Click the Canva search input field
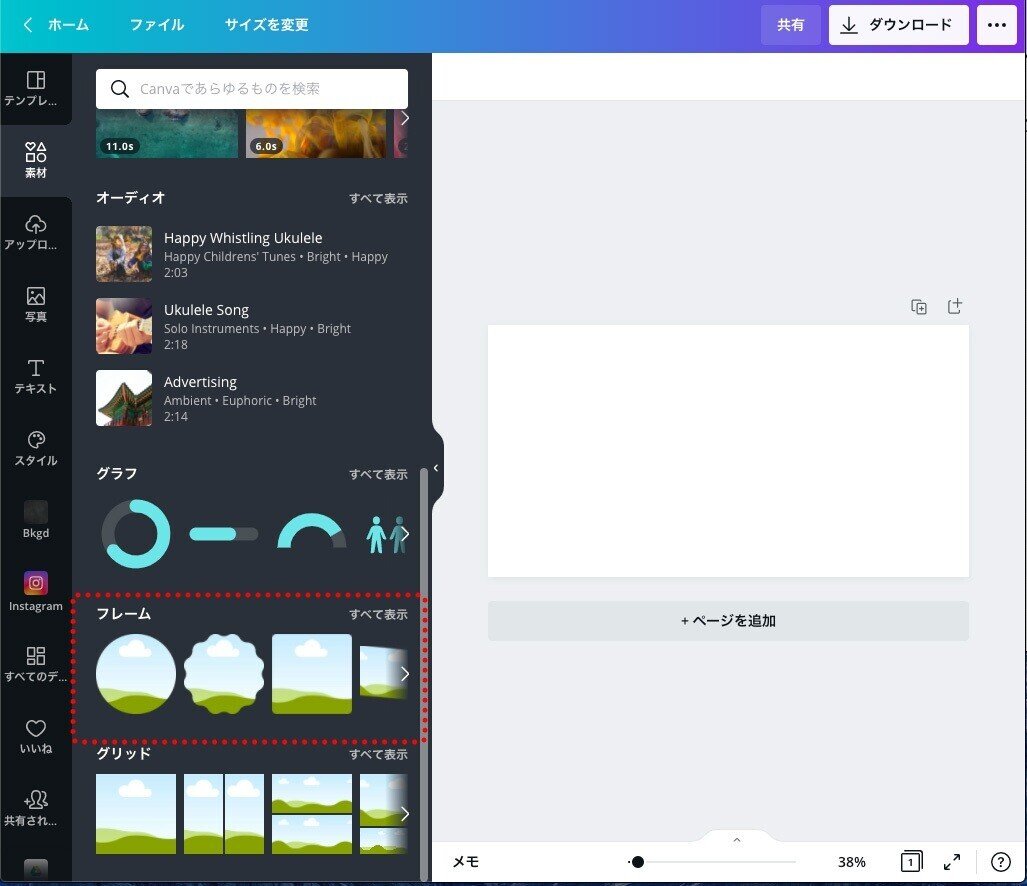This screenshot has height=886, width=1027. [x=250, y=89]
